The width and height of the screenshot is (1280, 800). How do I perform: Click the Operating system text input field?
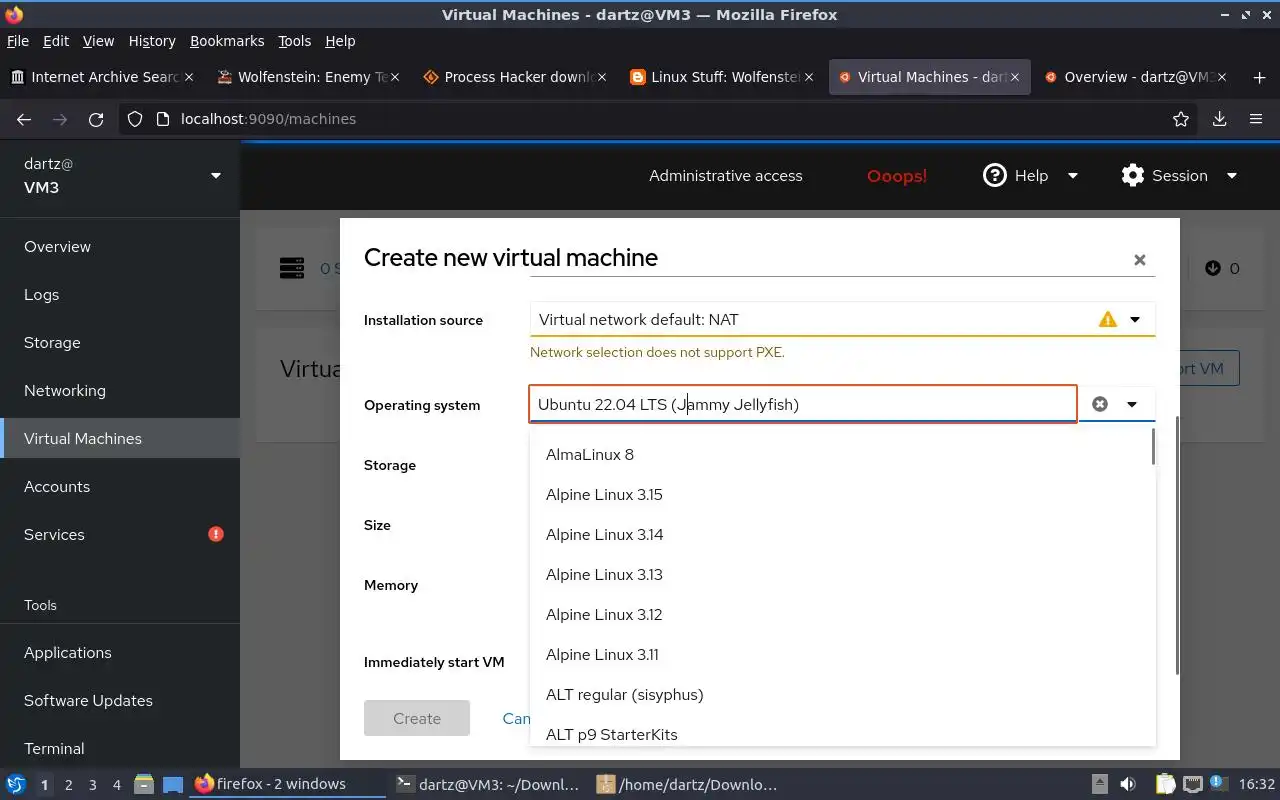click(803, 404)
